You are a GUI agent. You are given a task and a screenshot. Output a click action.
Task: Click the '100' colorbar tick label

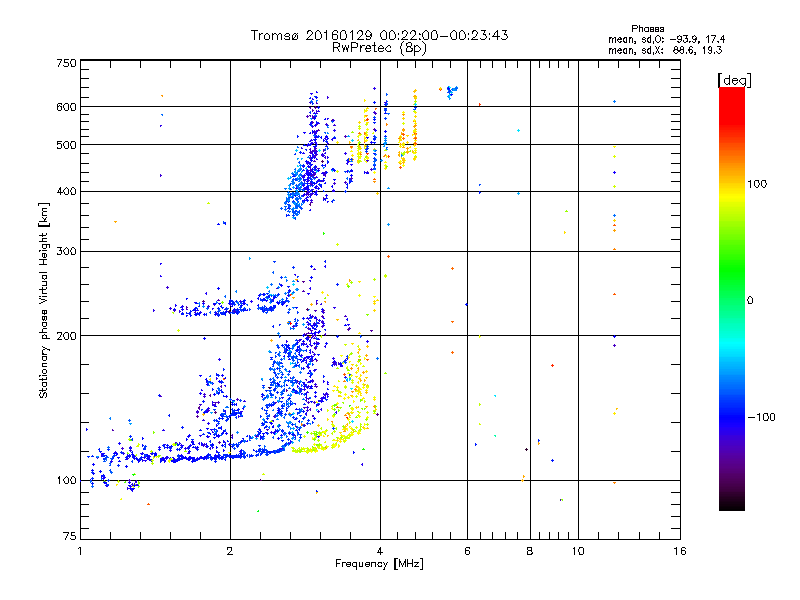[x=757, y=184]
